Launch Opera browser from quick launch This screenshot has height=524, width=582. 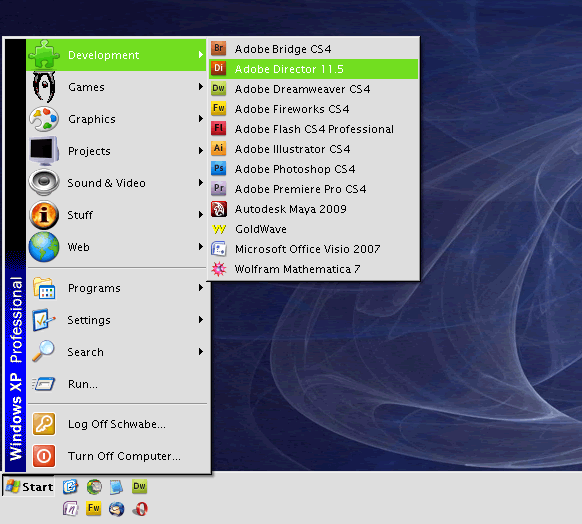click(140, 509)
